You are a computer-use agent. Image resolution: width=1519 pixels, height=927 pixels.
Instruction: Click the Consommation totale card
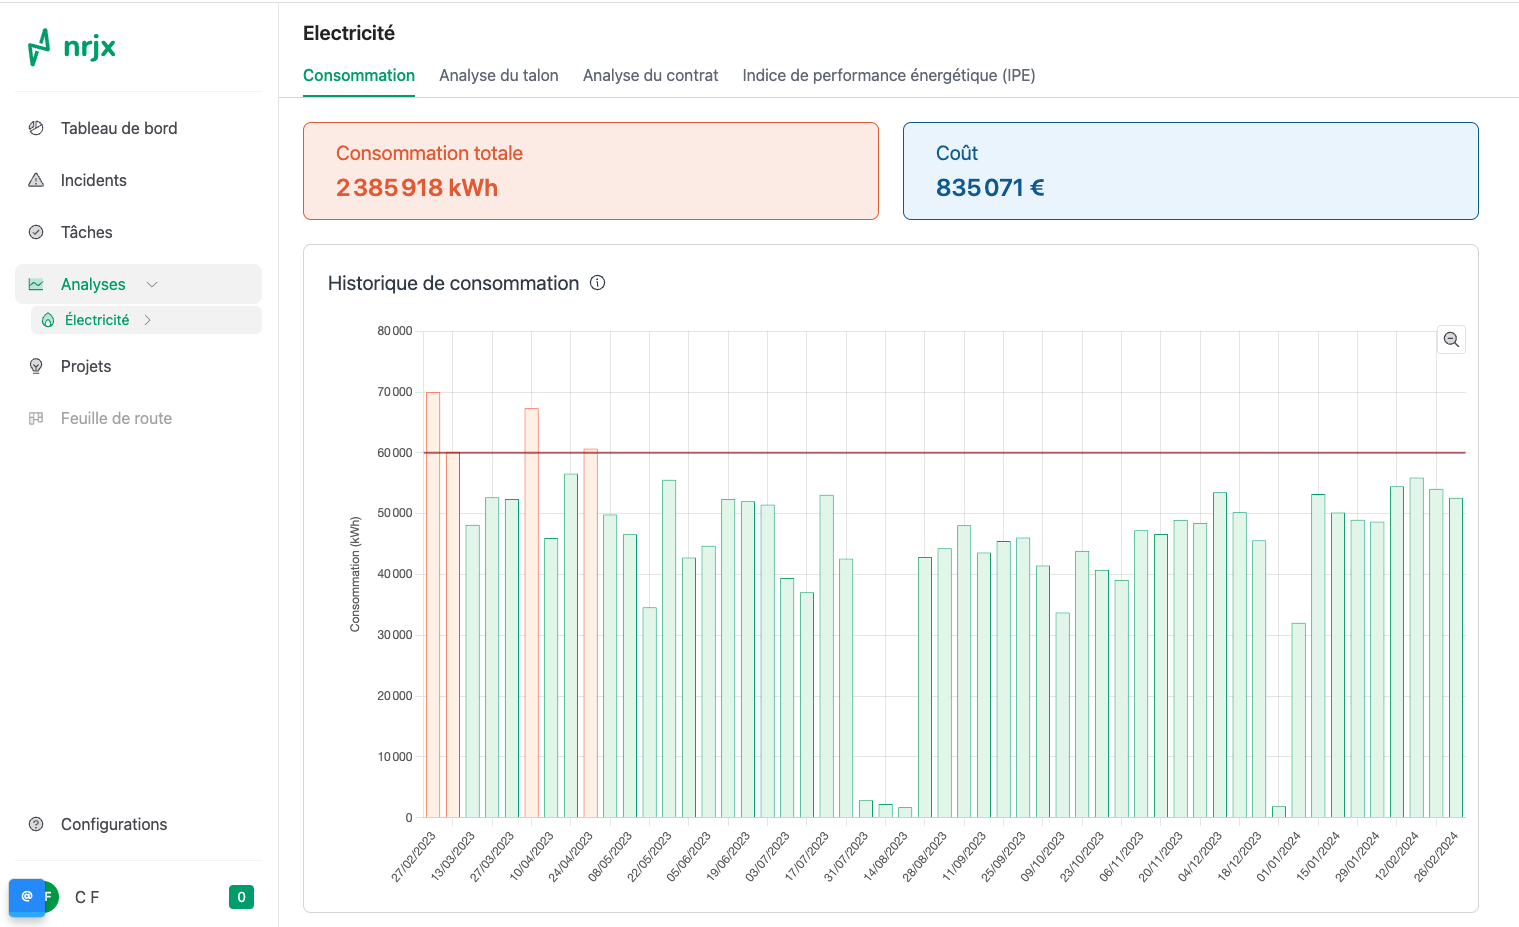click(x=590, y=171)
